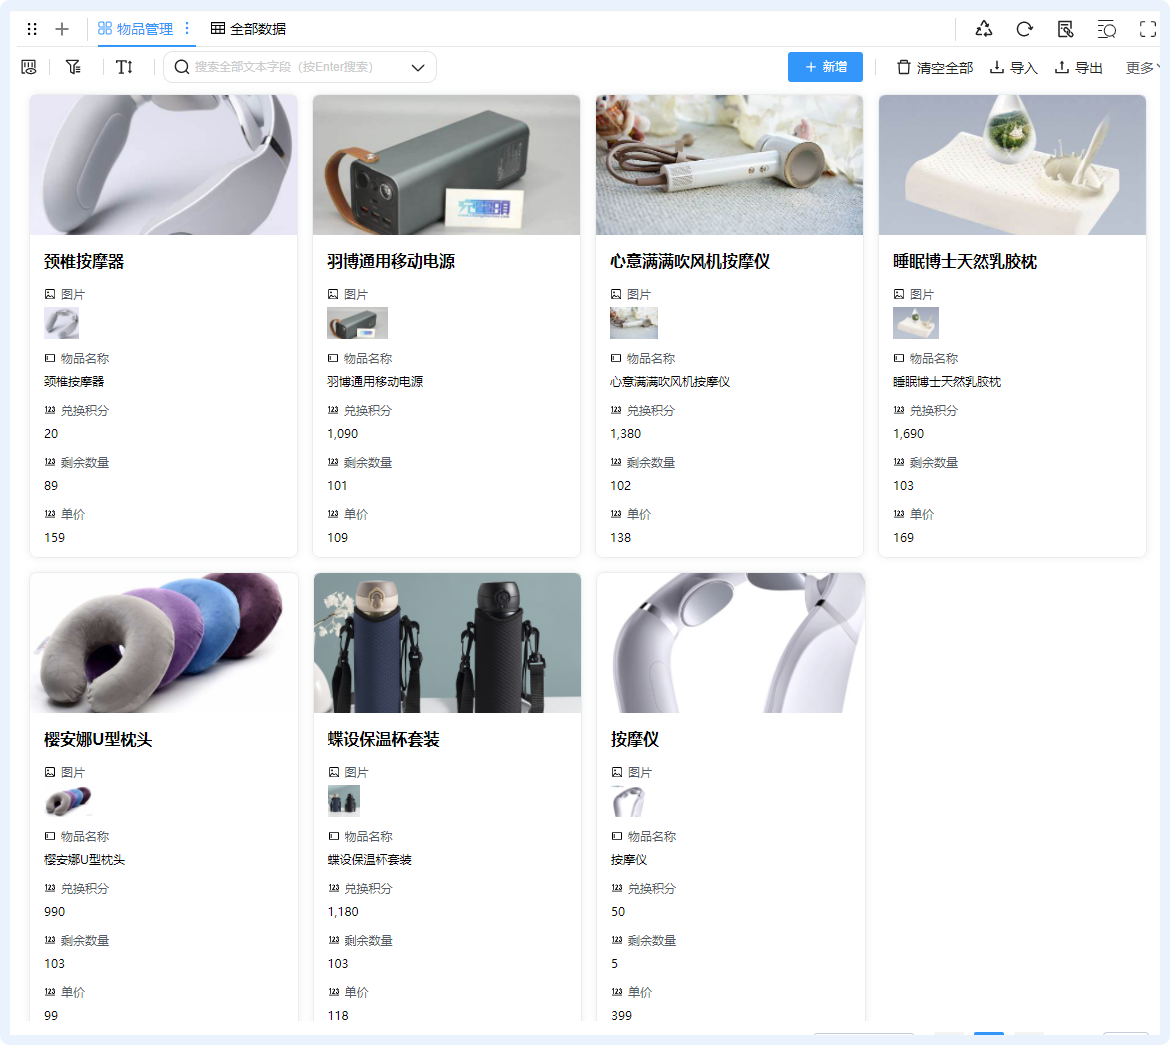Click the document link icon in top toolbar

tap(1065, 29)
